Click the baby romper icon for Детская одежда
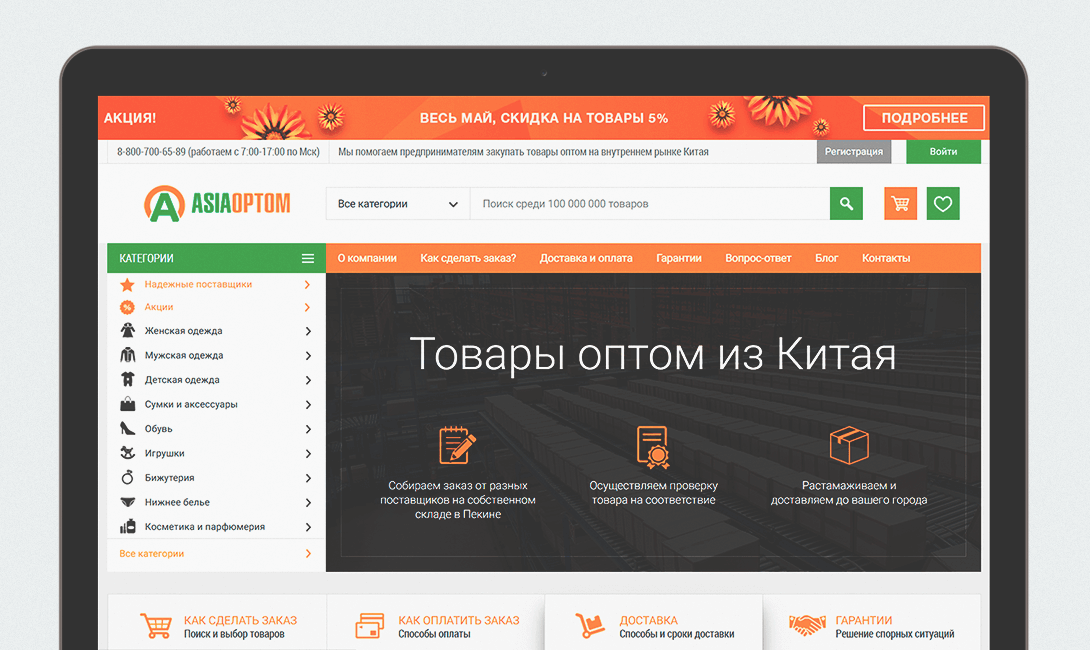 127,380
